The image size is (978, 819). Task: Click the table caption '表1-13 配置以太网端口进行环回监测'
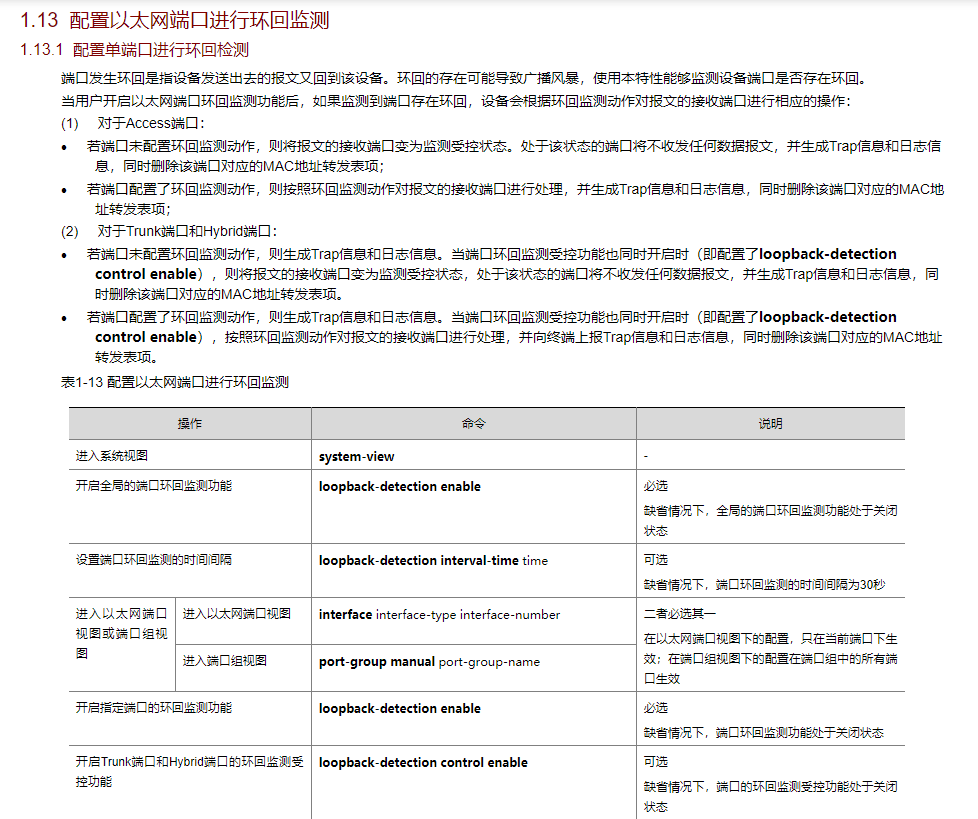(x=175, y=382)
